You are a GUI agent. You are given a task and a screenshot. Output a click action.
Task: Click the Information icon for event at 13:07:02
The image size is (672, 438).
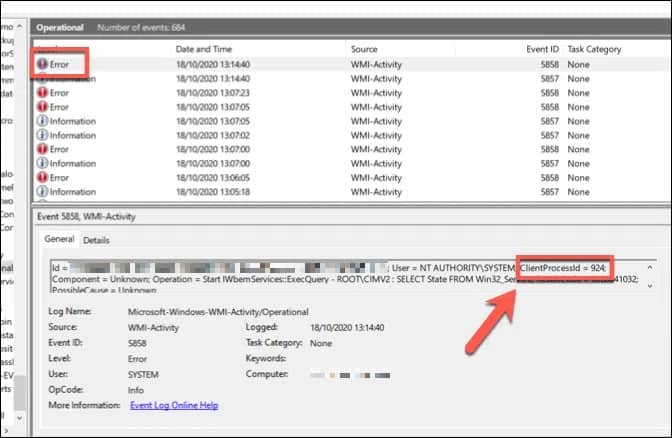click(x=42, y=135)
